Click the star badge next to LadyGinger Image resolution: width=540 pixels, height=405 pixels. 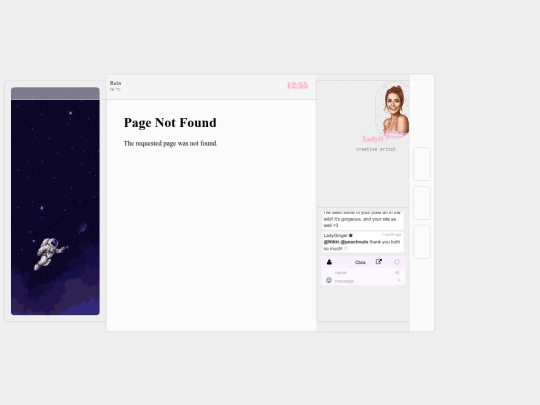click(351, 236)
